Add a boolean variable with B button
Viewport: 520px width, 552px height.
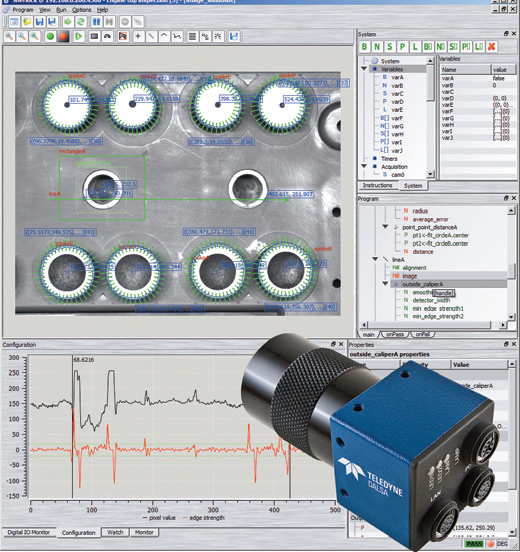[364, 46]
